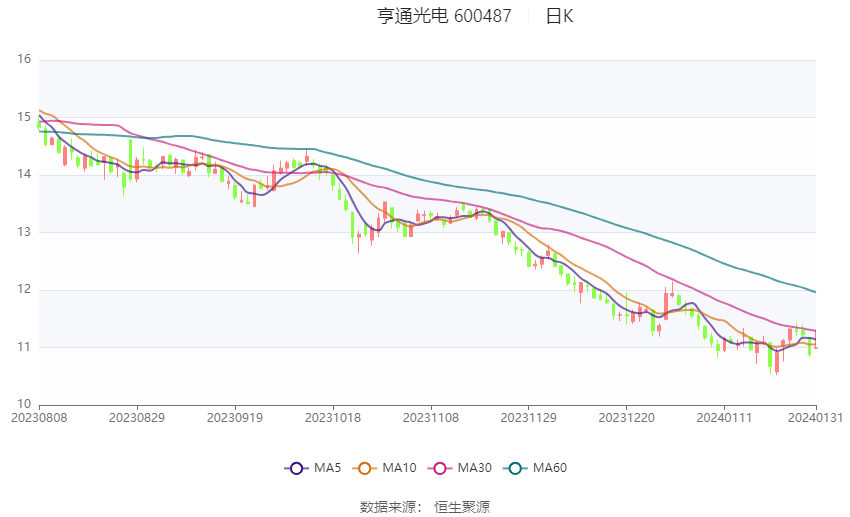Click the x-axis date 20240111
Image resolution: width=850 pixels, height=517 pixels.
click(724, 418)
